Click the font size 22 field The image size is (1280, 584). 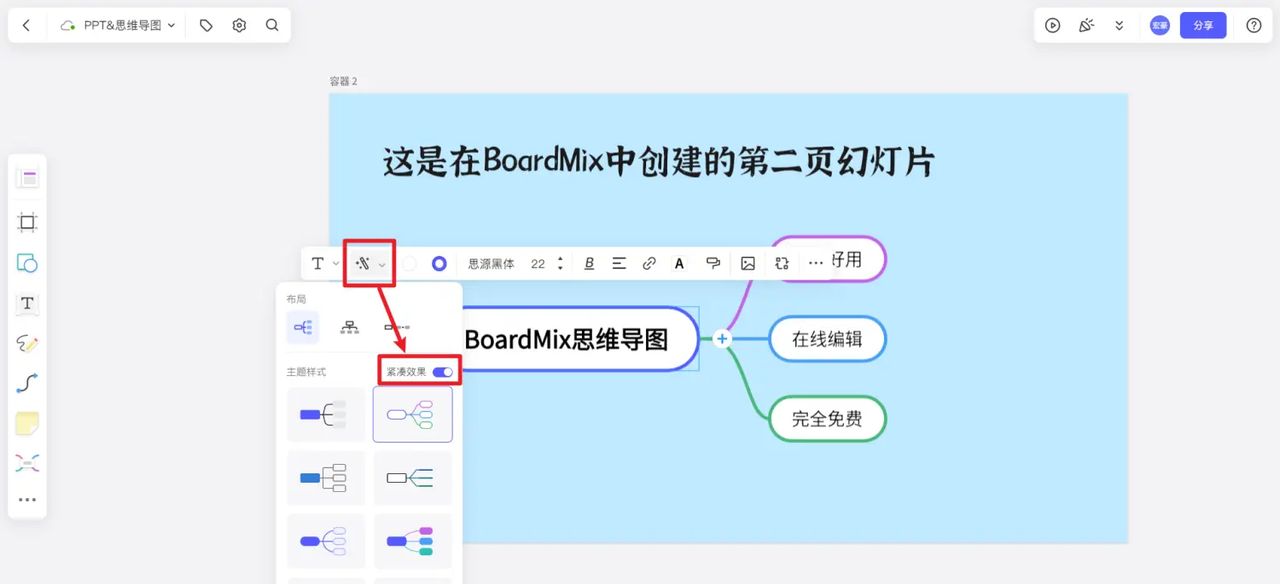point(538,264)
